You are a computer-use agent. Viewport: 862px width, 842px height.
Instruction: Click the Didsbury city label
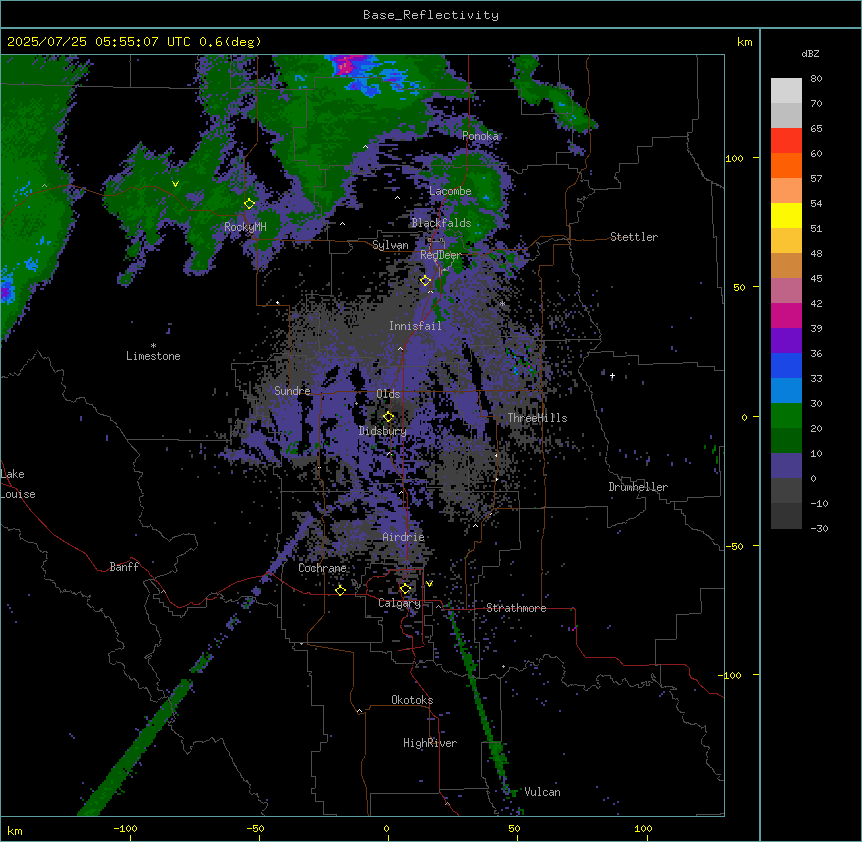tap(382, 431)
